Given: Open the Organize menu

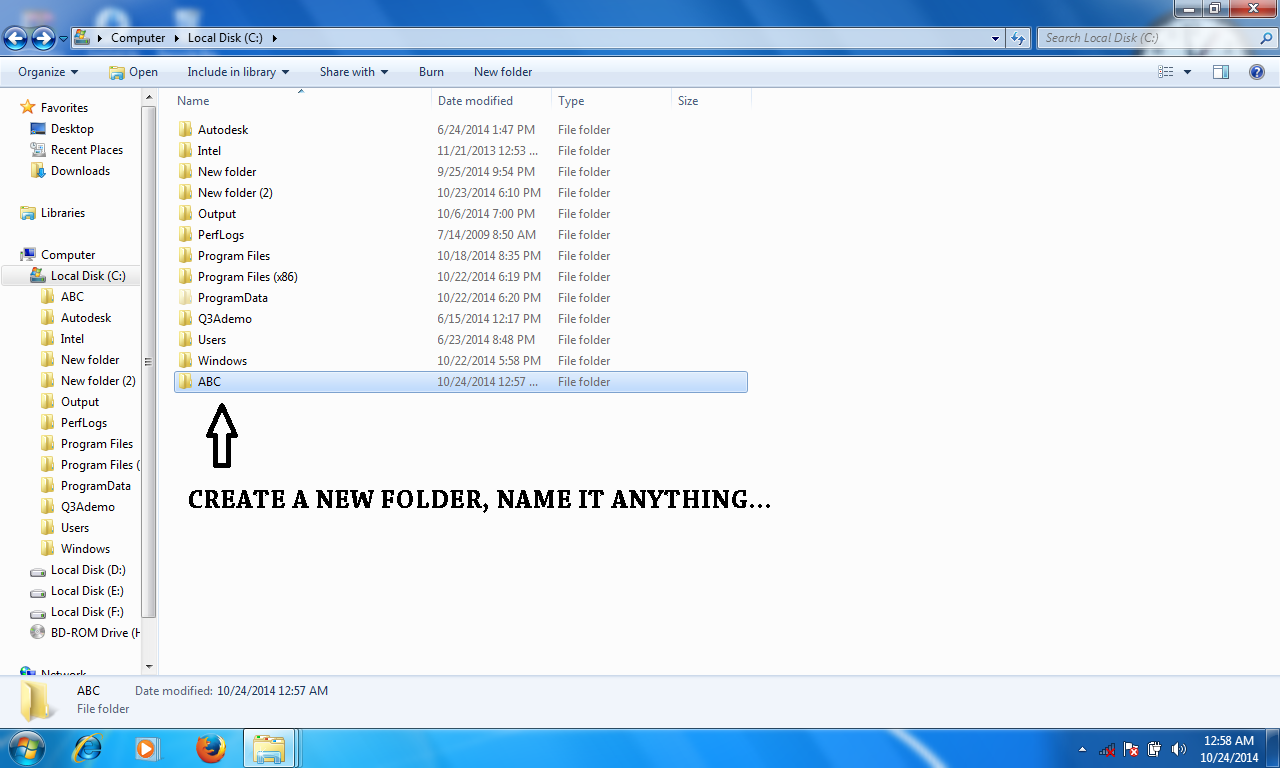Looking at the screenshot, I should pos(48,72).
